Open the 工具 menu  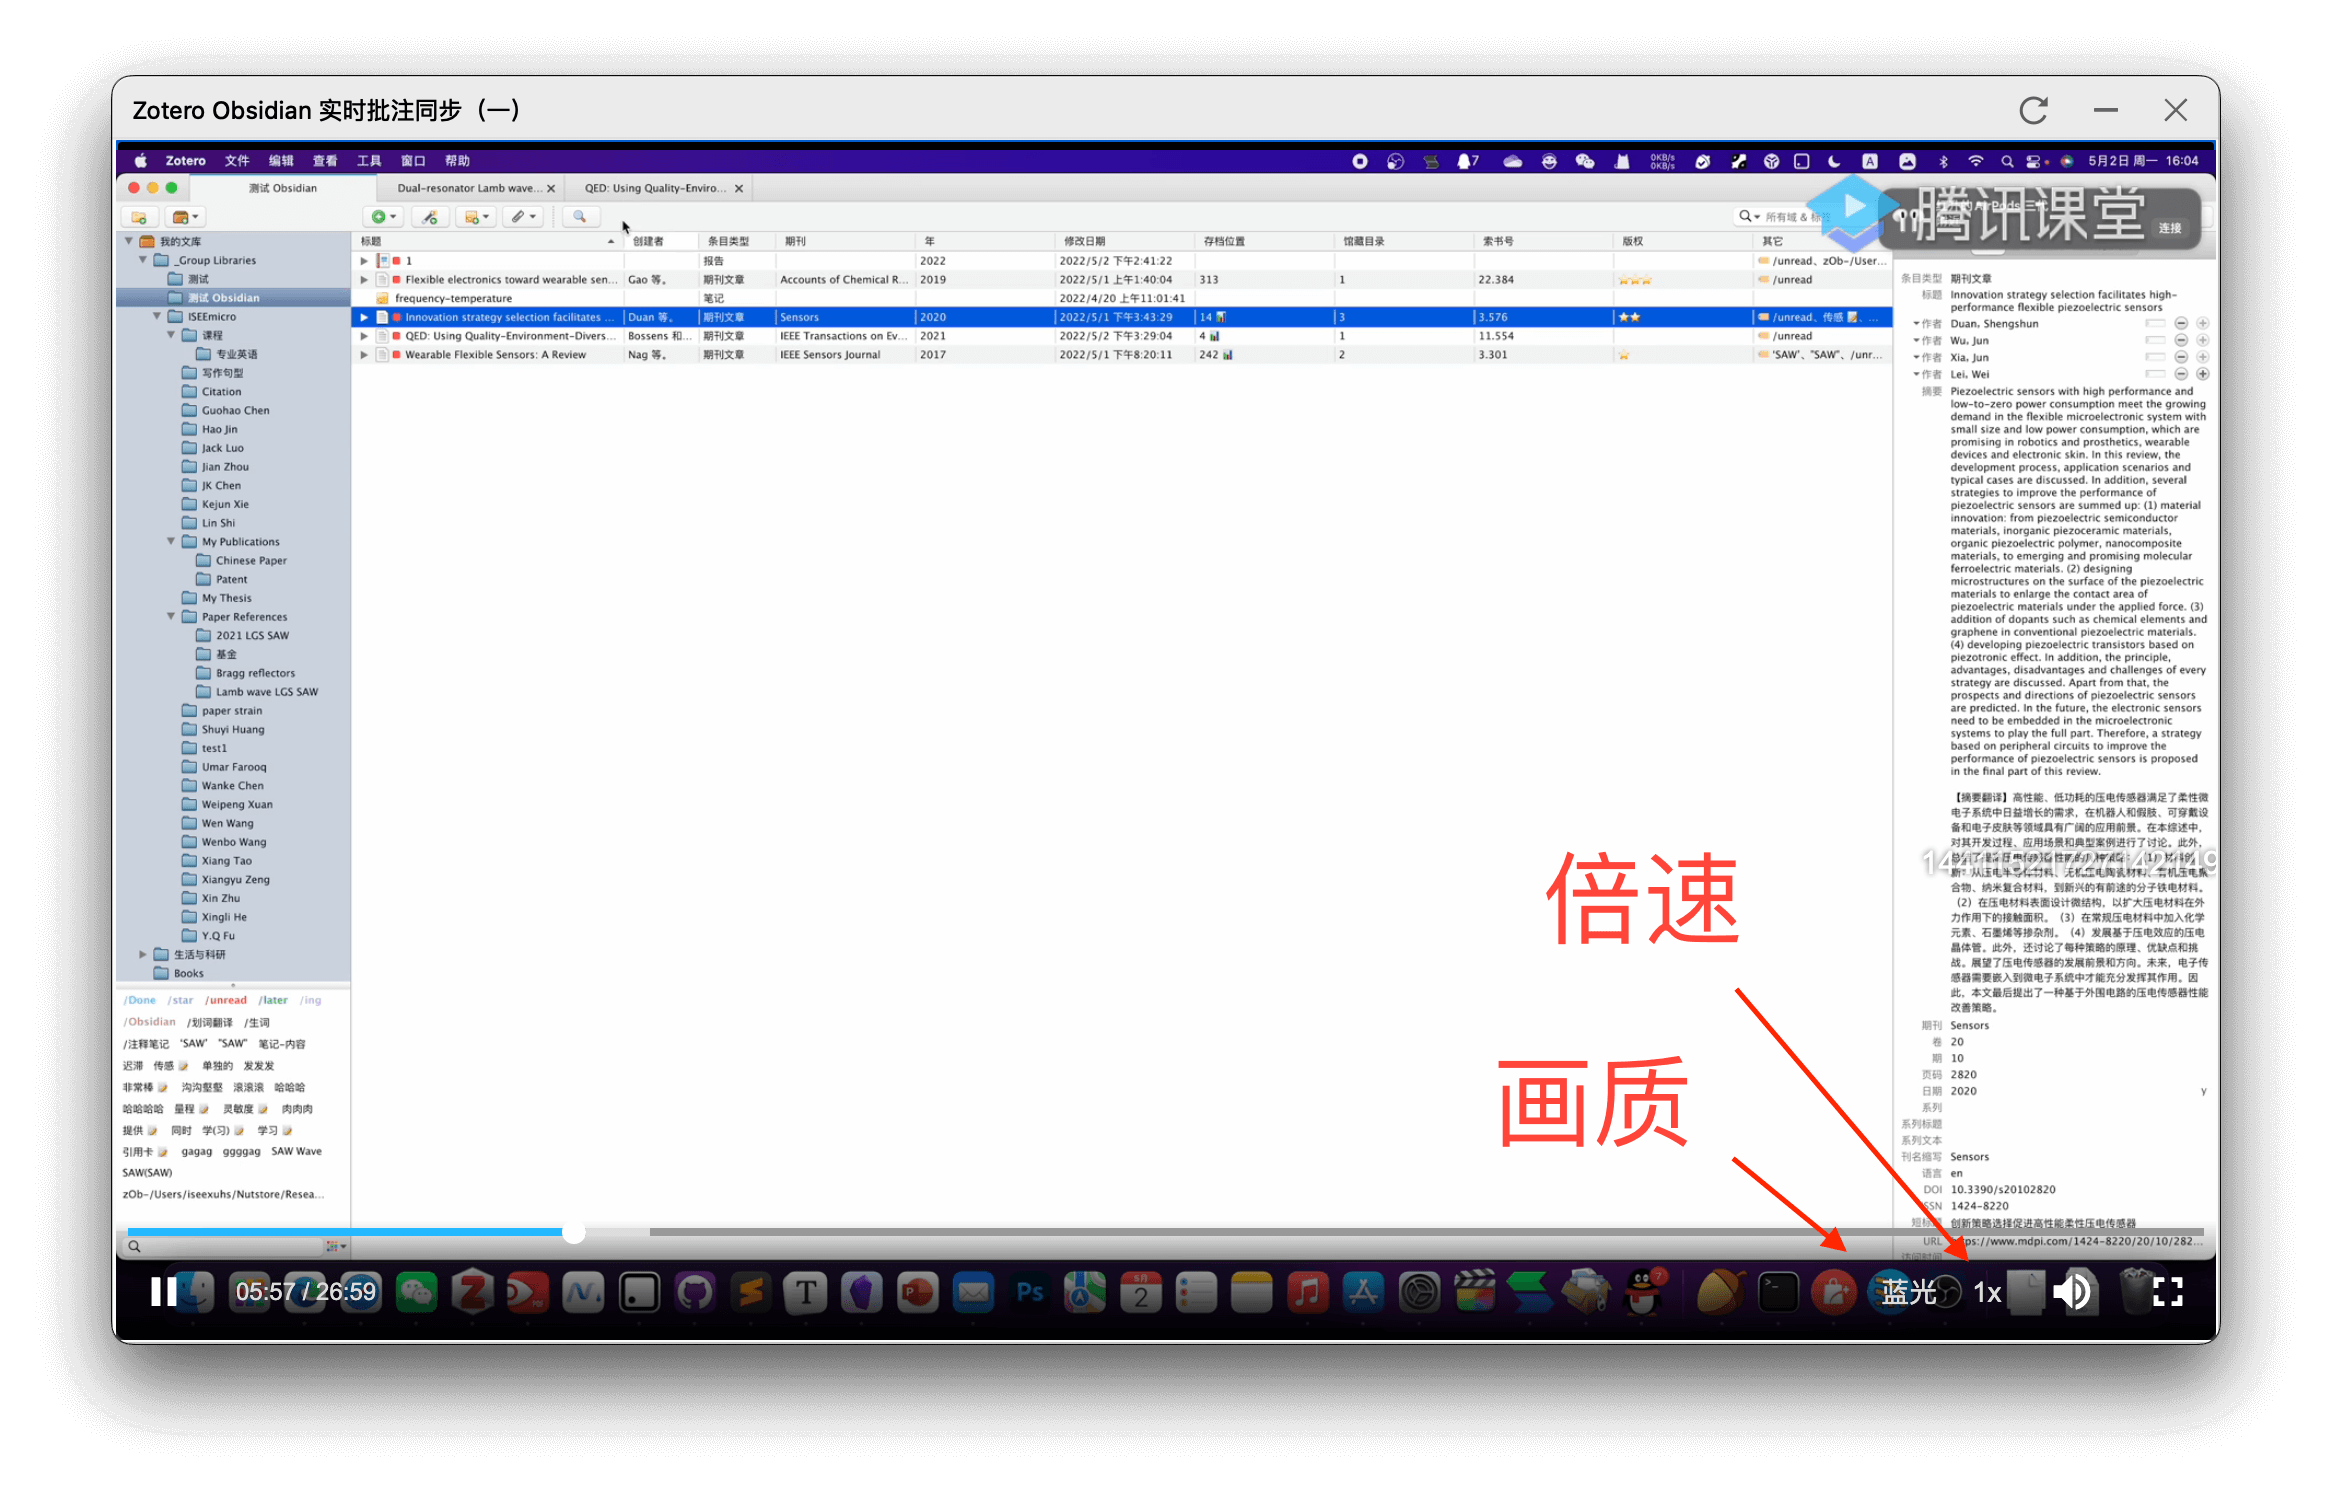[x=369, y=161]
